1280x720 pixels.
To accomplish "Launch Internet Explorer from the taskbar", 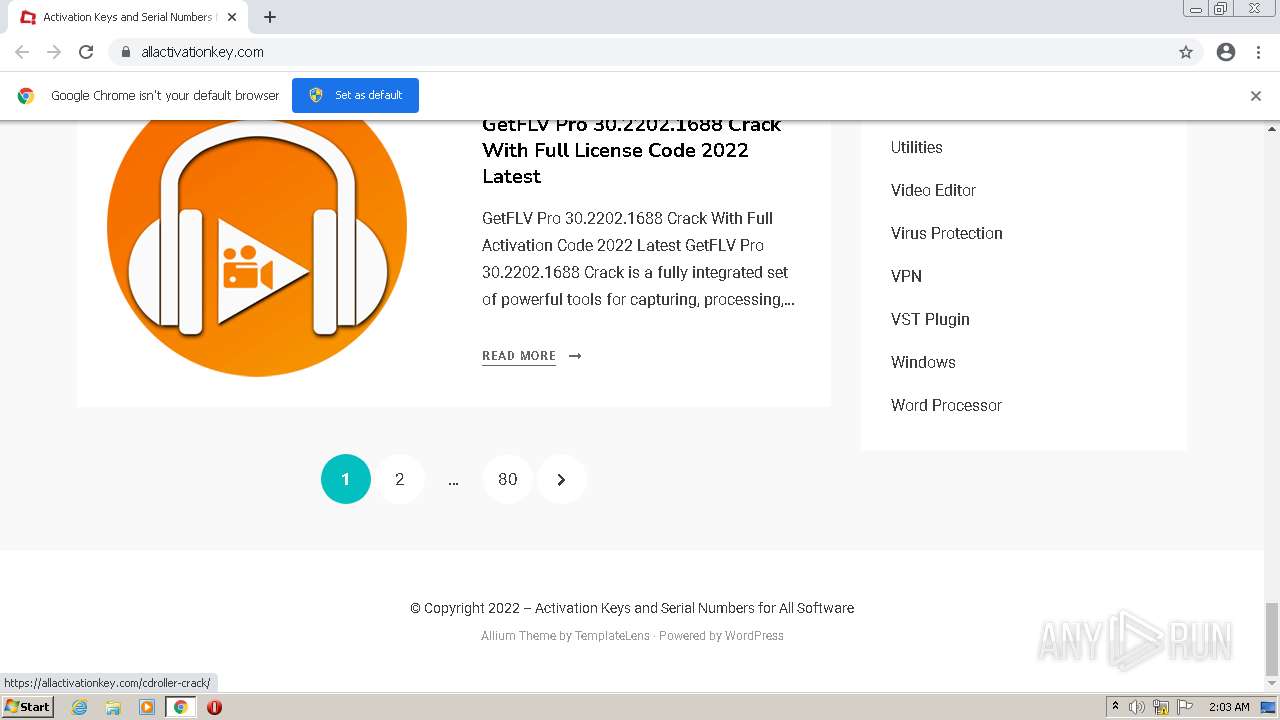I will [x=80, y=707].
